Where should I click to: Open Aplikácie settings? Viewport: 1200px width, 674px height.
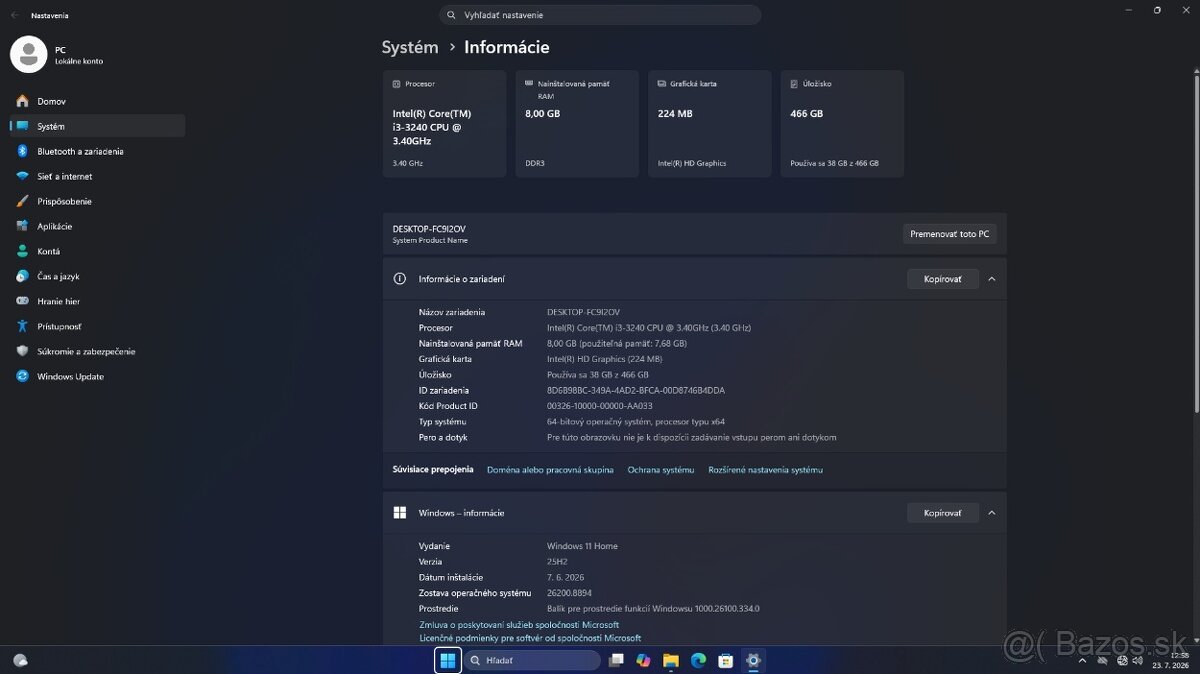97,226
